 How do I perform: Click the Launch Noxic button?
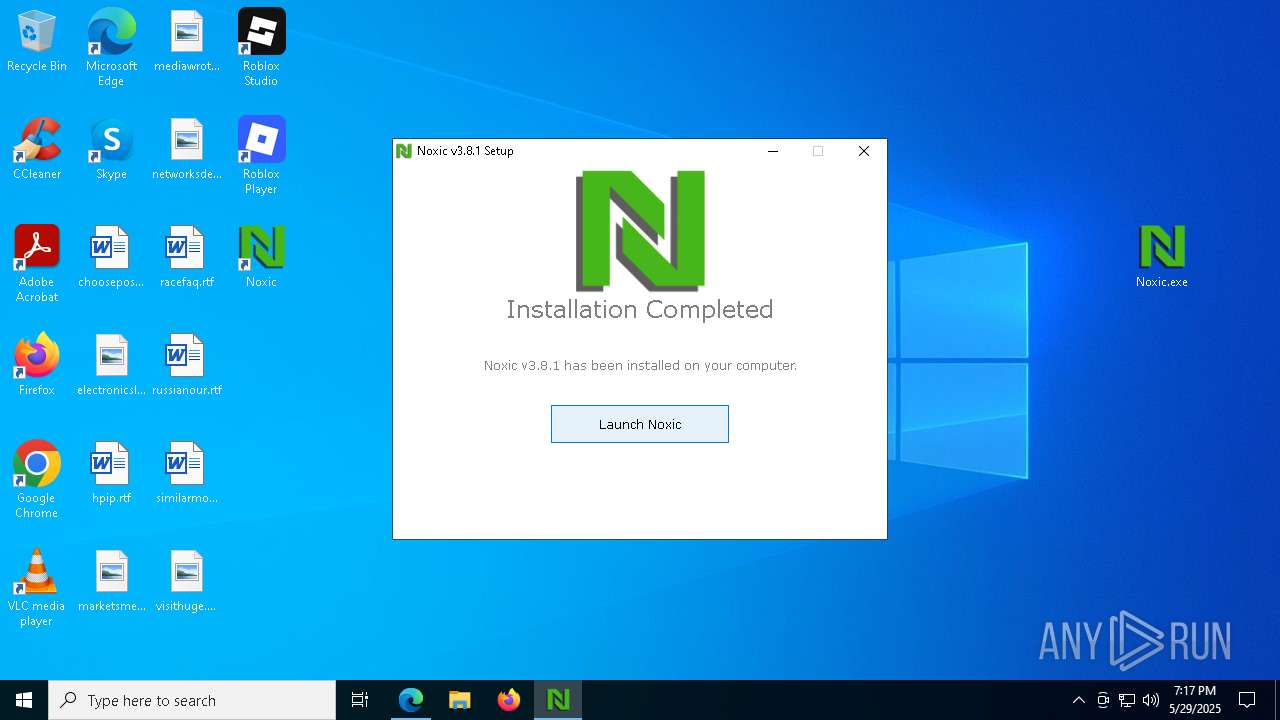640,424
